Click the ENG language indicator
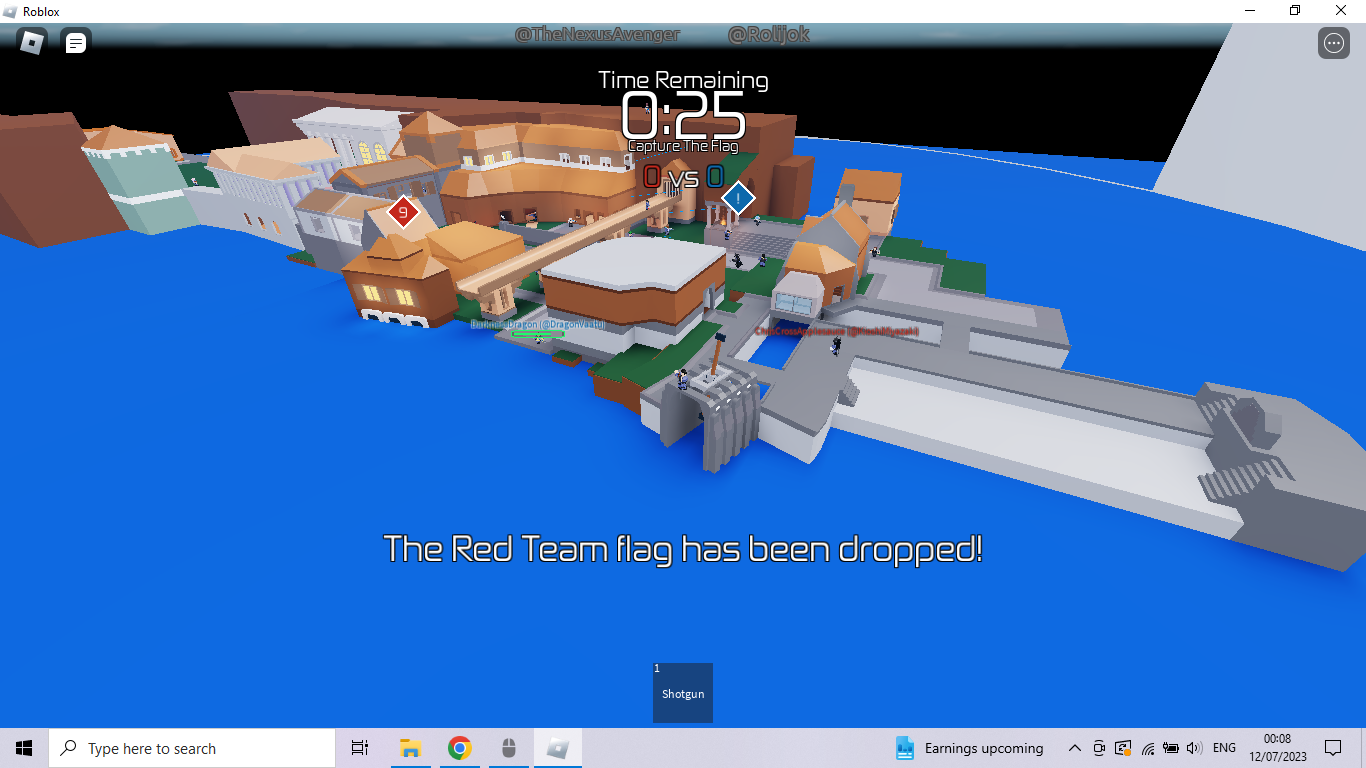This screenshot has height=768, width=1366. [x=1224, y=748]
